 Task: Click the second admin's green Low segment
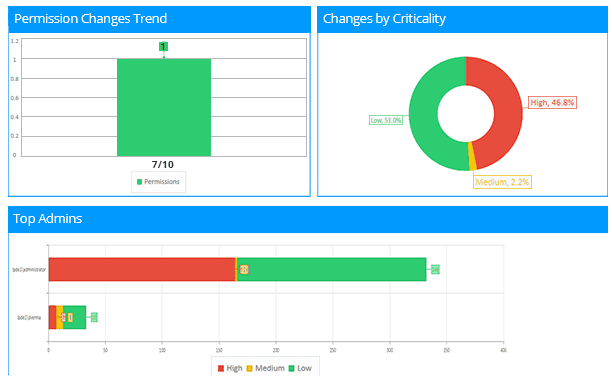point(75,317)
